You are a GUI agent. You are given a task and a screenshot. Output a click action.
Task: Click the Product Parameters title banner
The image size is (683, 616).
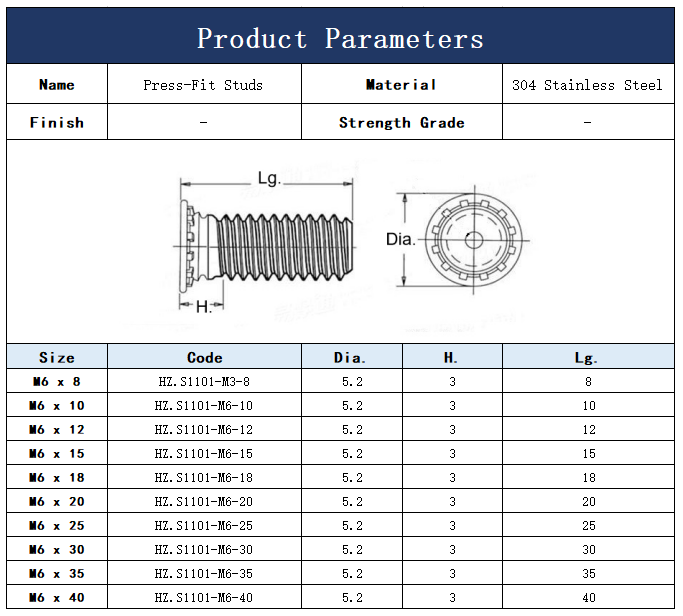click(x=340, y=38)
